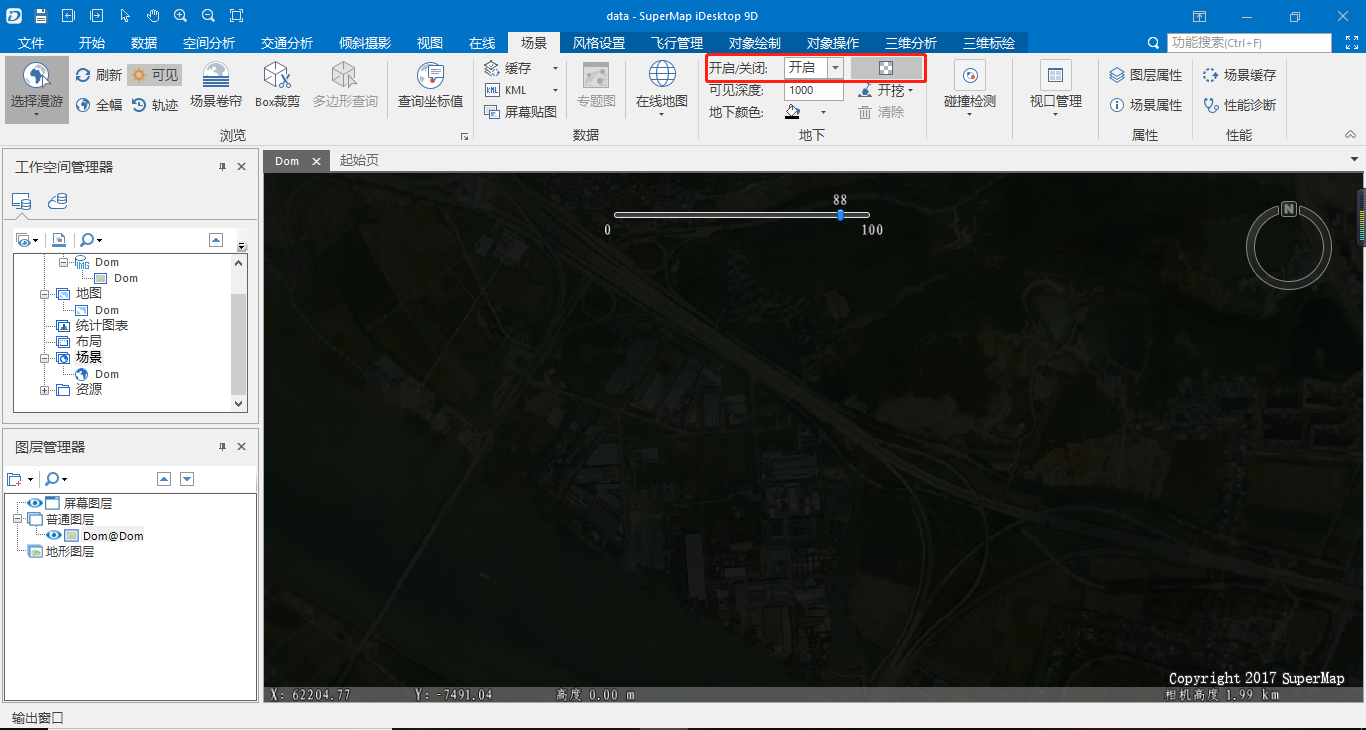Open the 碰撞检测 tool
Screen dimensions: 1366x730
[970, 88]
